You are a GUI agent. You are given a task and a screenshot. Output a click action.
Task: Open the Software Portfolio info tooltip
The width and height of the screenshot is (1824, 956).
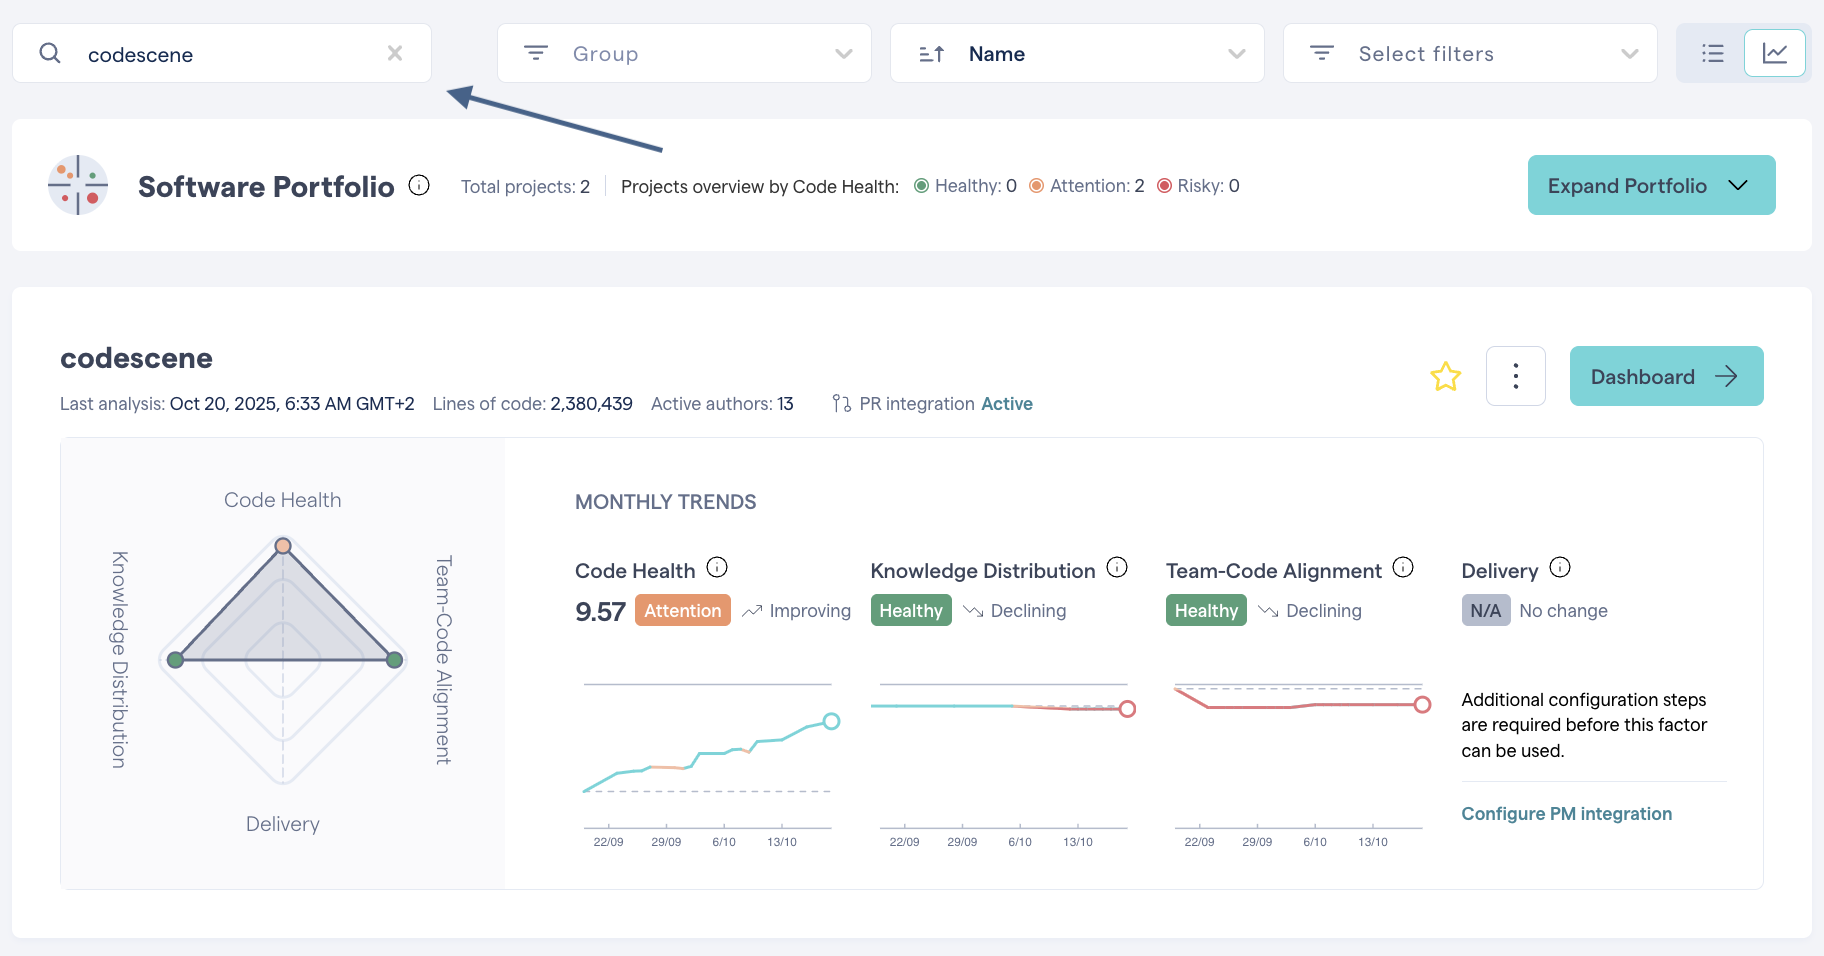[419, 185]
